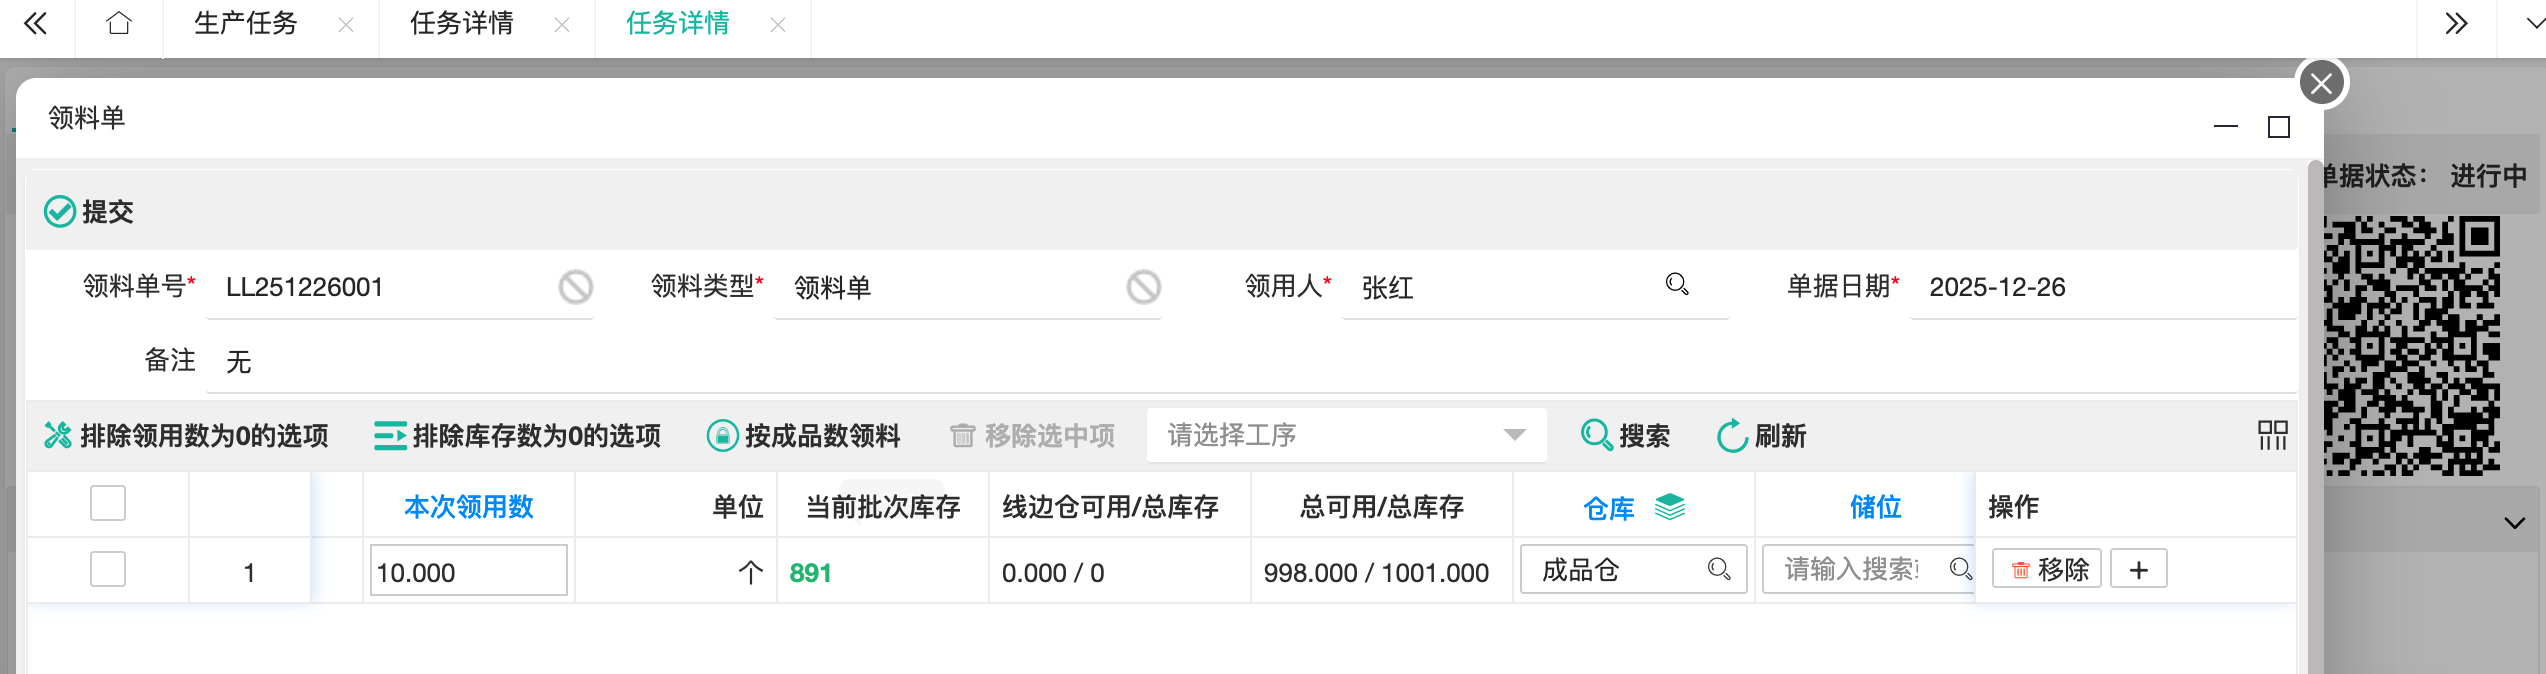Toggle 按成品数领料 option

(804, 436)
